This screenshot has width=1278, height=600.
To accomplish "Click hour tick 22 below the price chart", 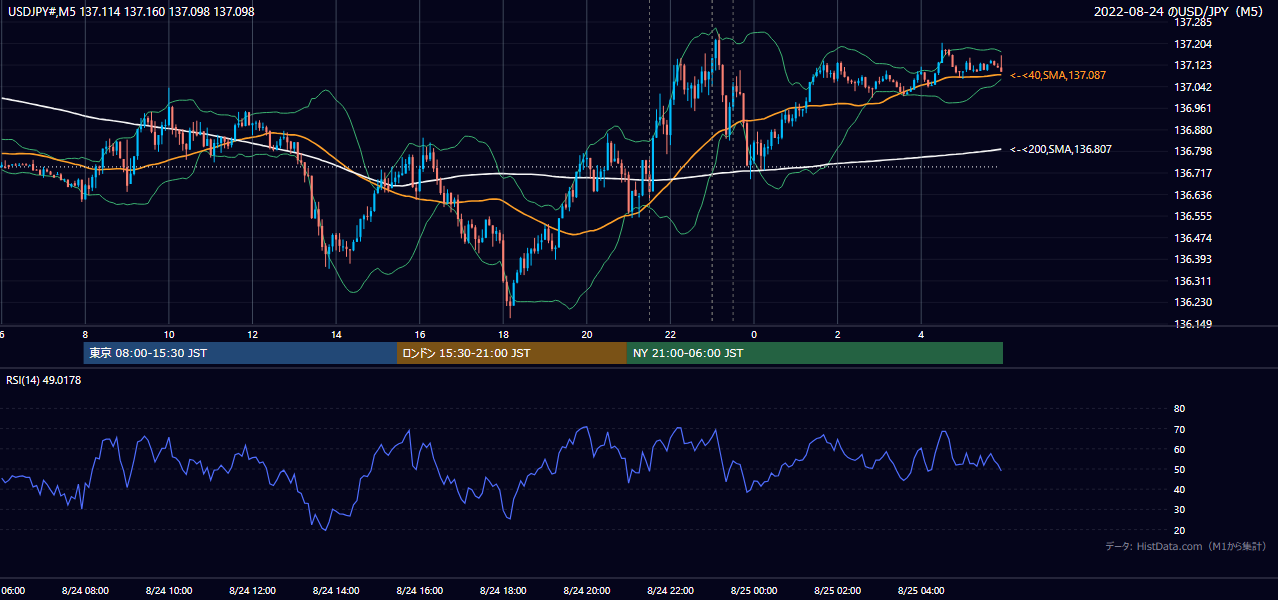I will pyautogui.click(x=671, y=335).
